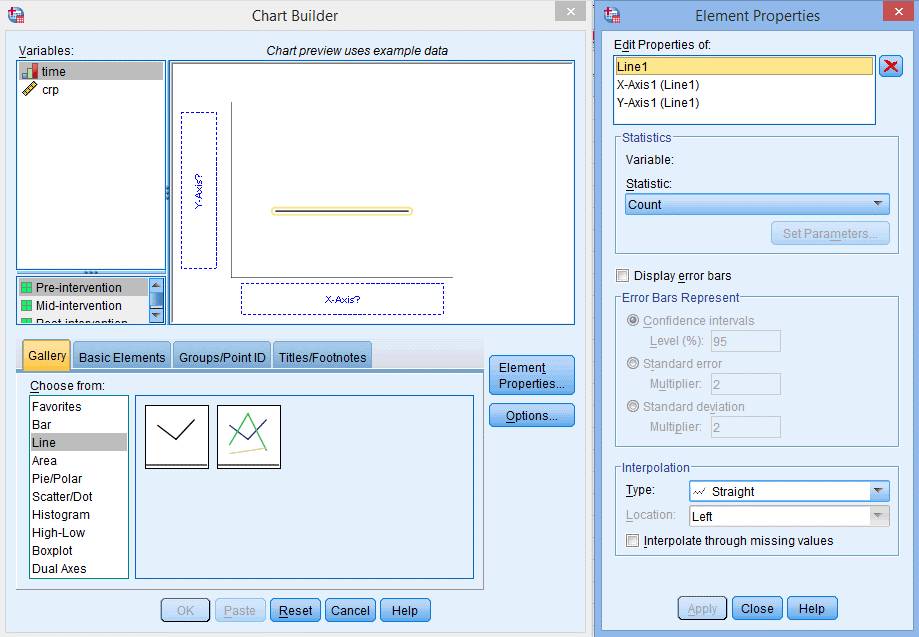Open chart Options dialog

532,415
